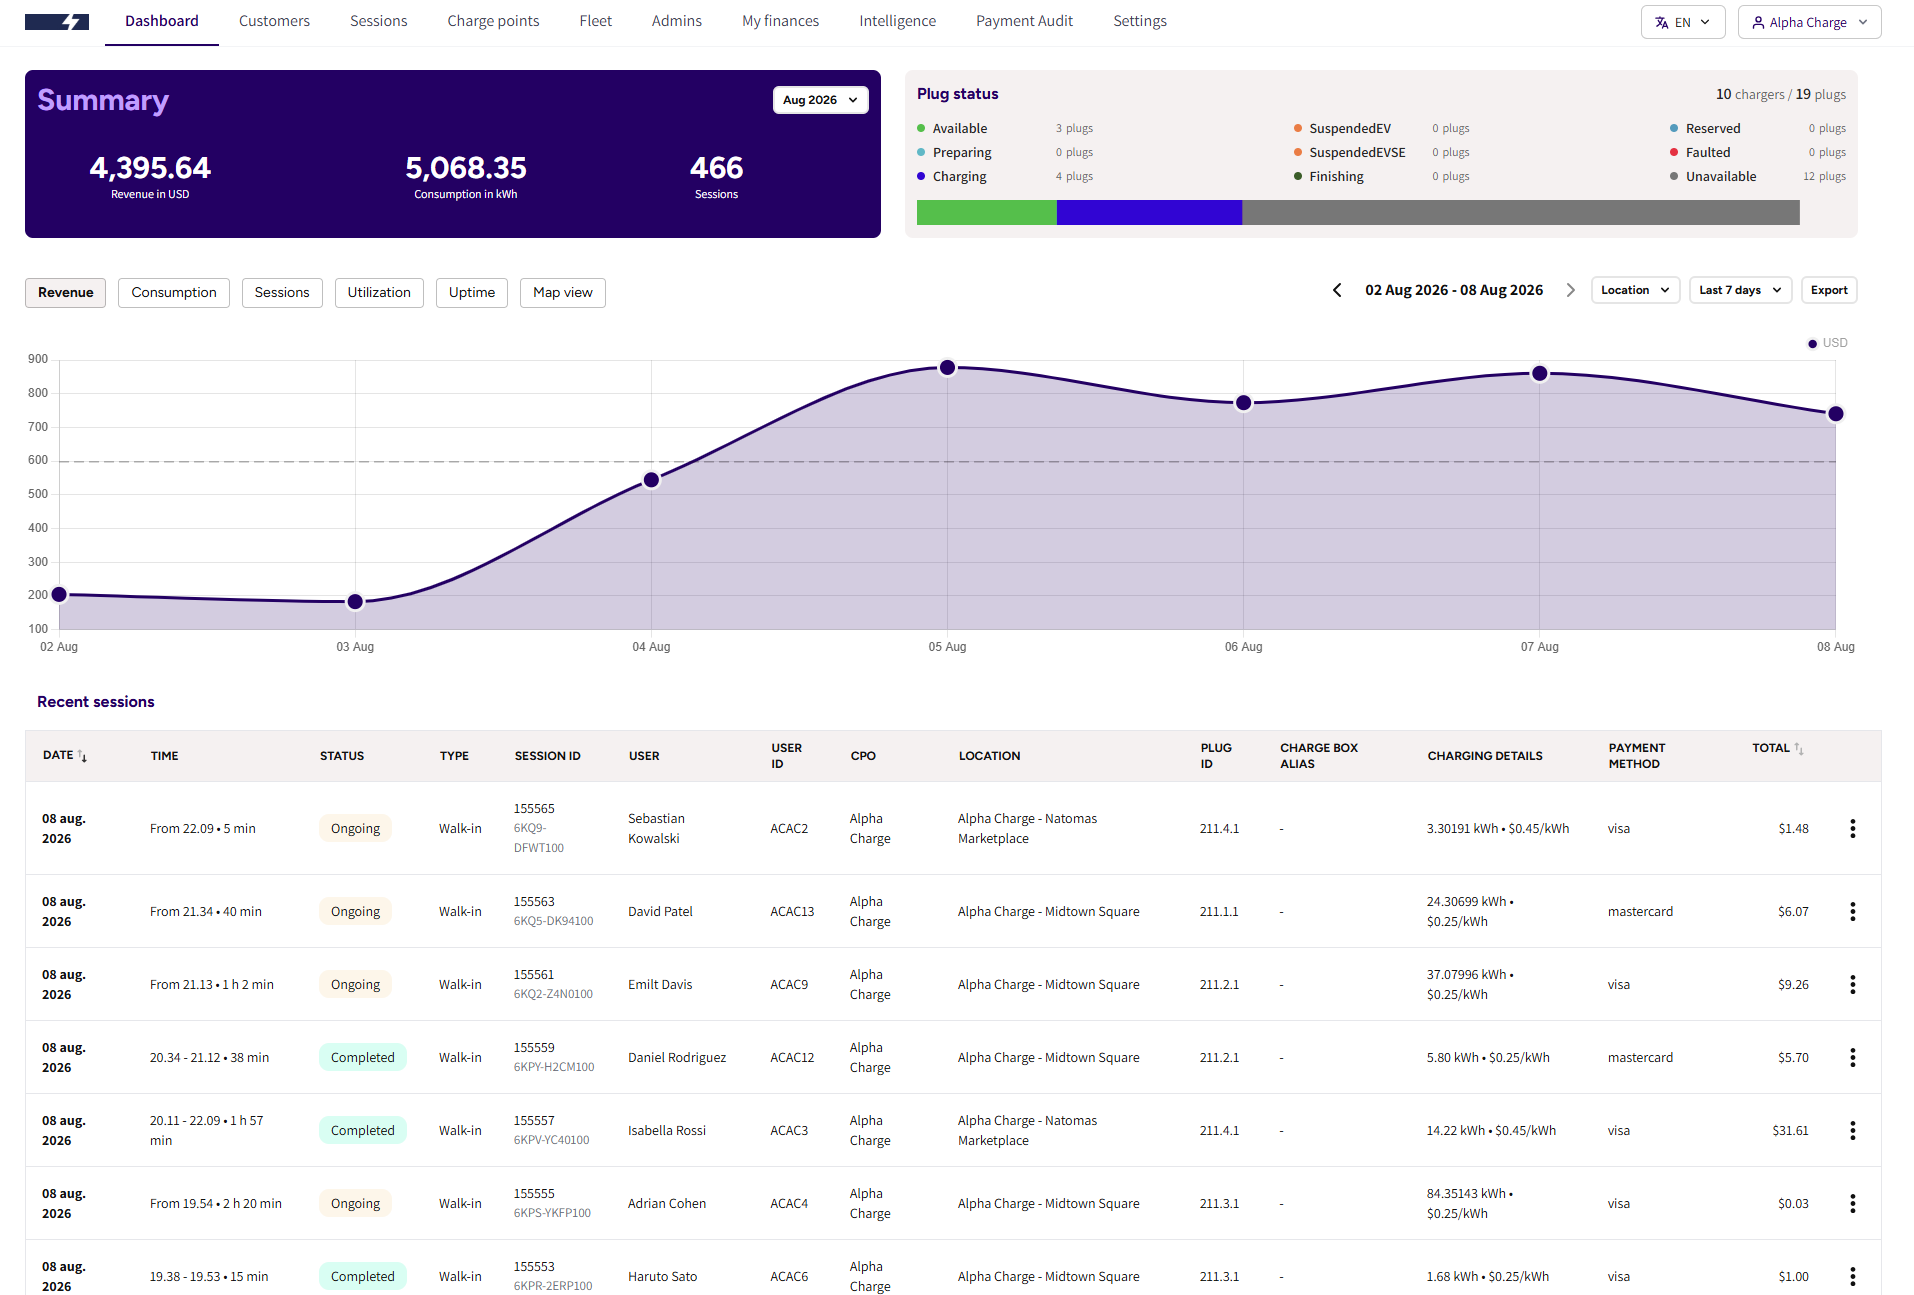Open the Charge points tab
Viewport: 1914px width, 1295px height.
click(493, 21)
